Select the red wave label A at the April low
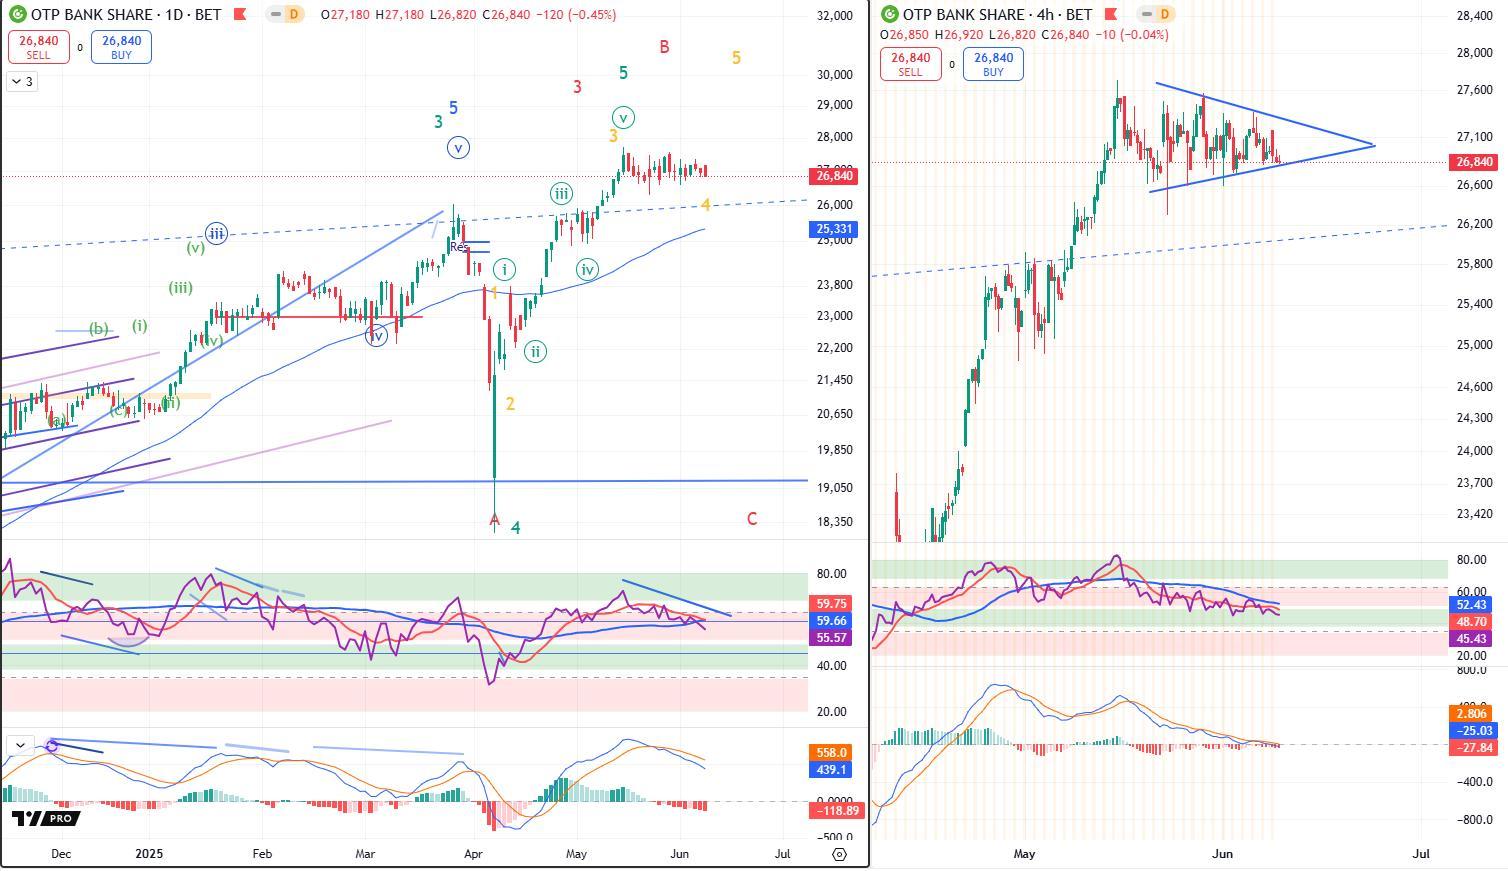1508x871 pixels. pos(494,519)
